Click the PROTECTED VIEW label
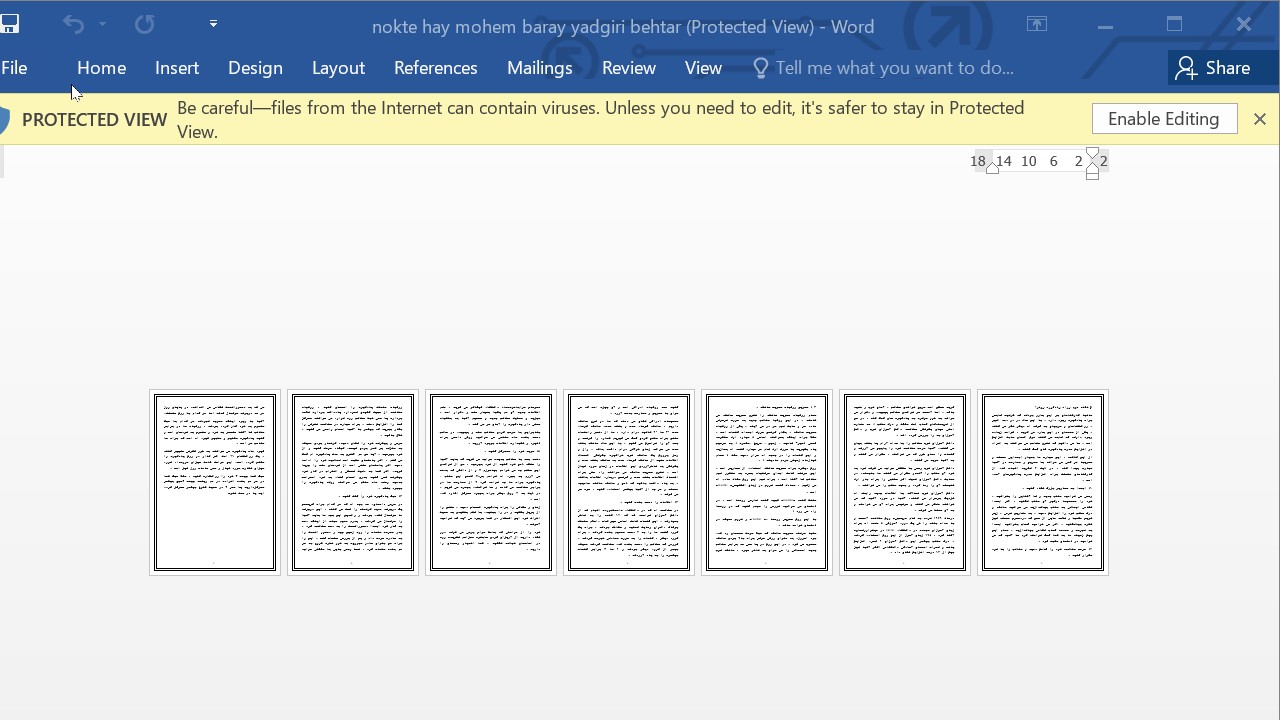1280x720 pixels. point(94,120)
